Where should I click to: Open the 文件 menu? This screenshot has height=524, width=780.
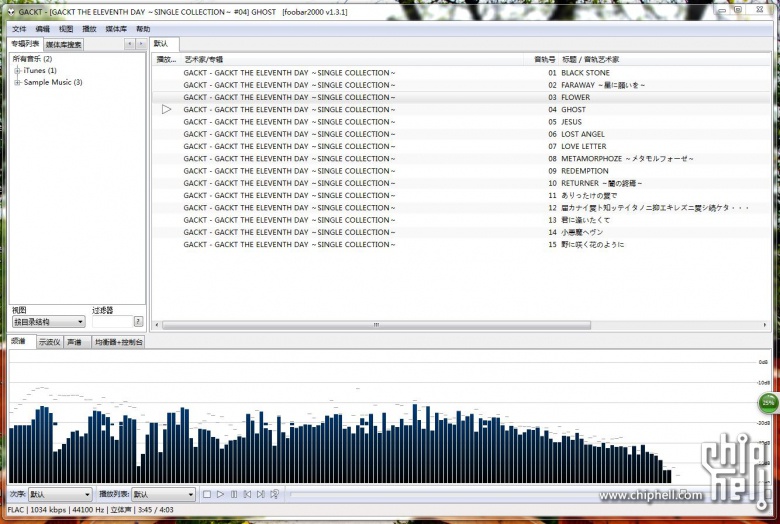point(19,29)
